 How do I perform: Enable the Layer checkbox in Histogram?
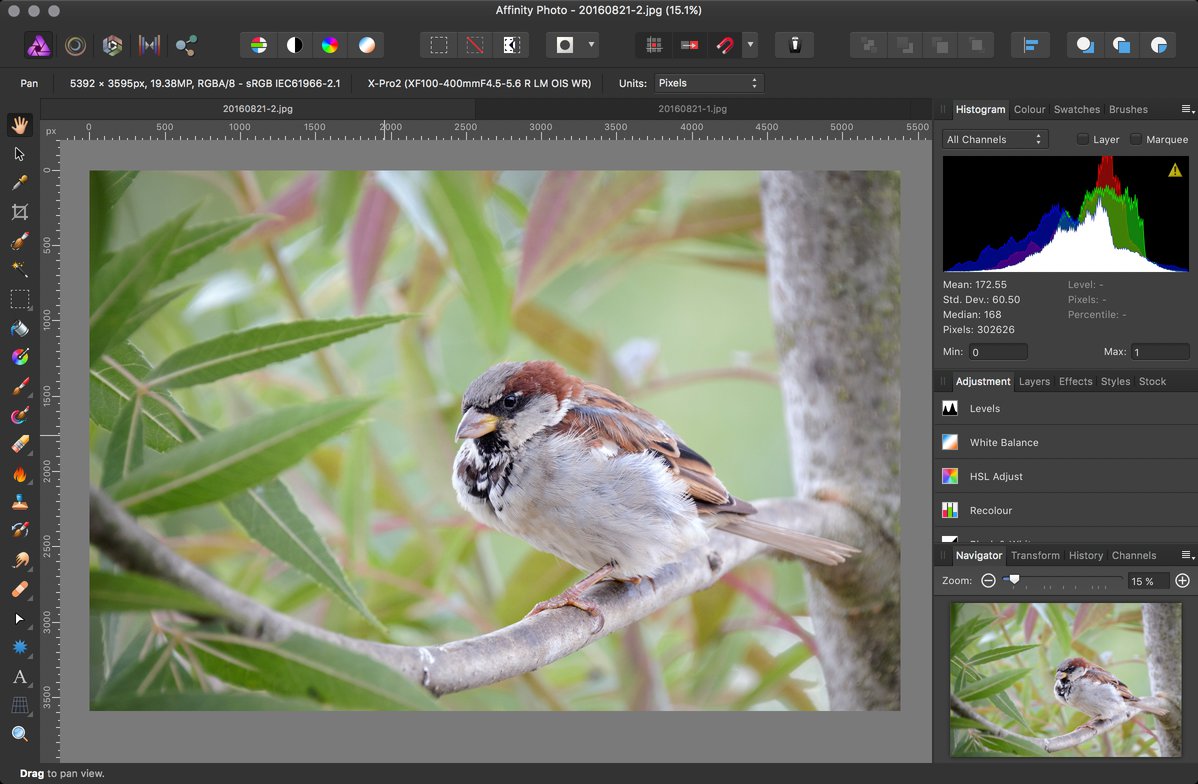coord(1083,139)
